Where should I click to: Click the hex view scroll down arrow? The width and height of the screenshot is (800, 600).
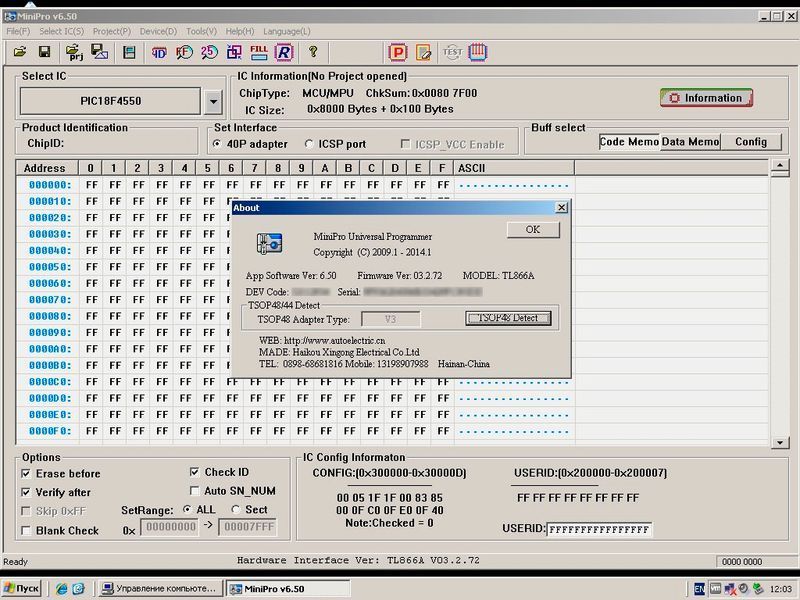coord(780,442)
